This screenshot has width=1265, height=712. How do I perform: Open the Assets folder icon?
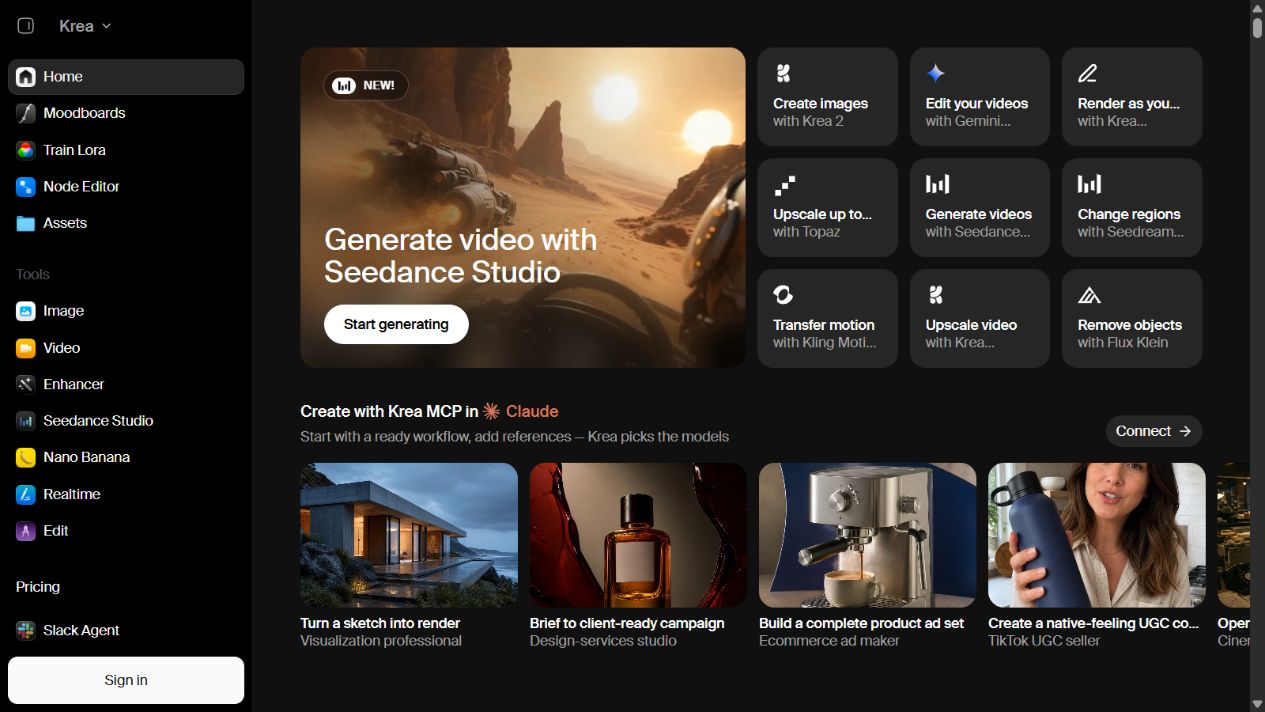click(26, 223)
